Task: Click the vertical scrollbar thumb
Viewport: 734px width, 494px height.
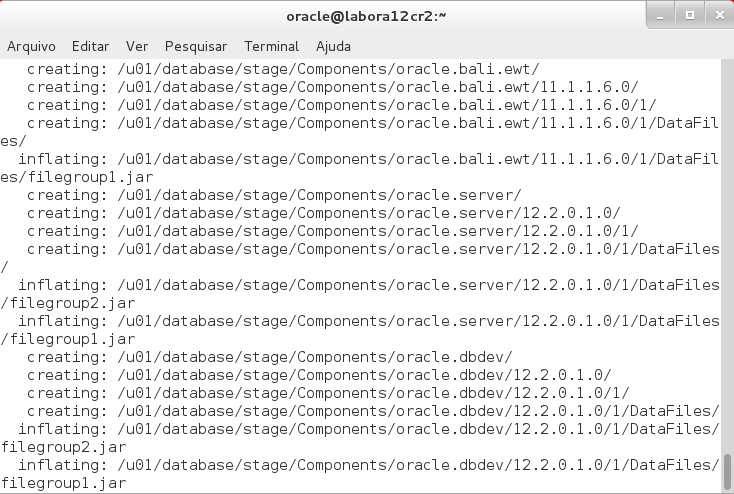Action: coord(727,468)
